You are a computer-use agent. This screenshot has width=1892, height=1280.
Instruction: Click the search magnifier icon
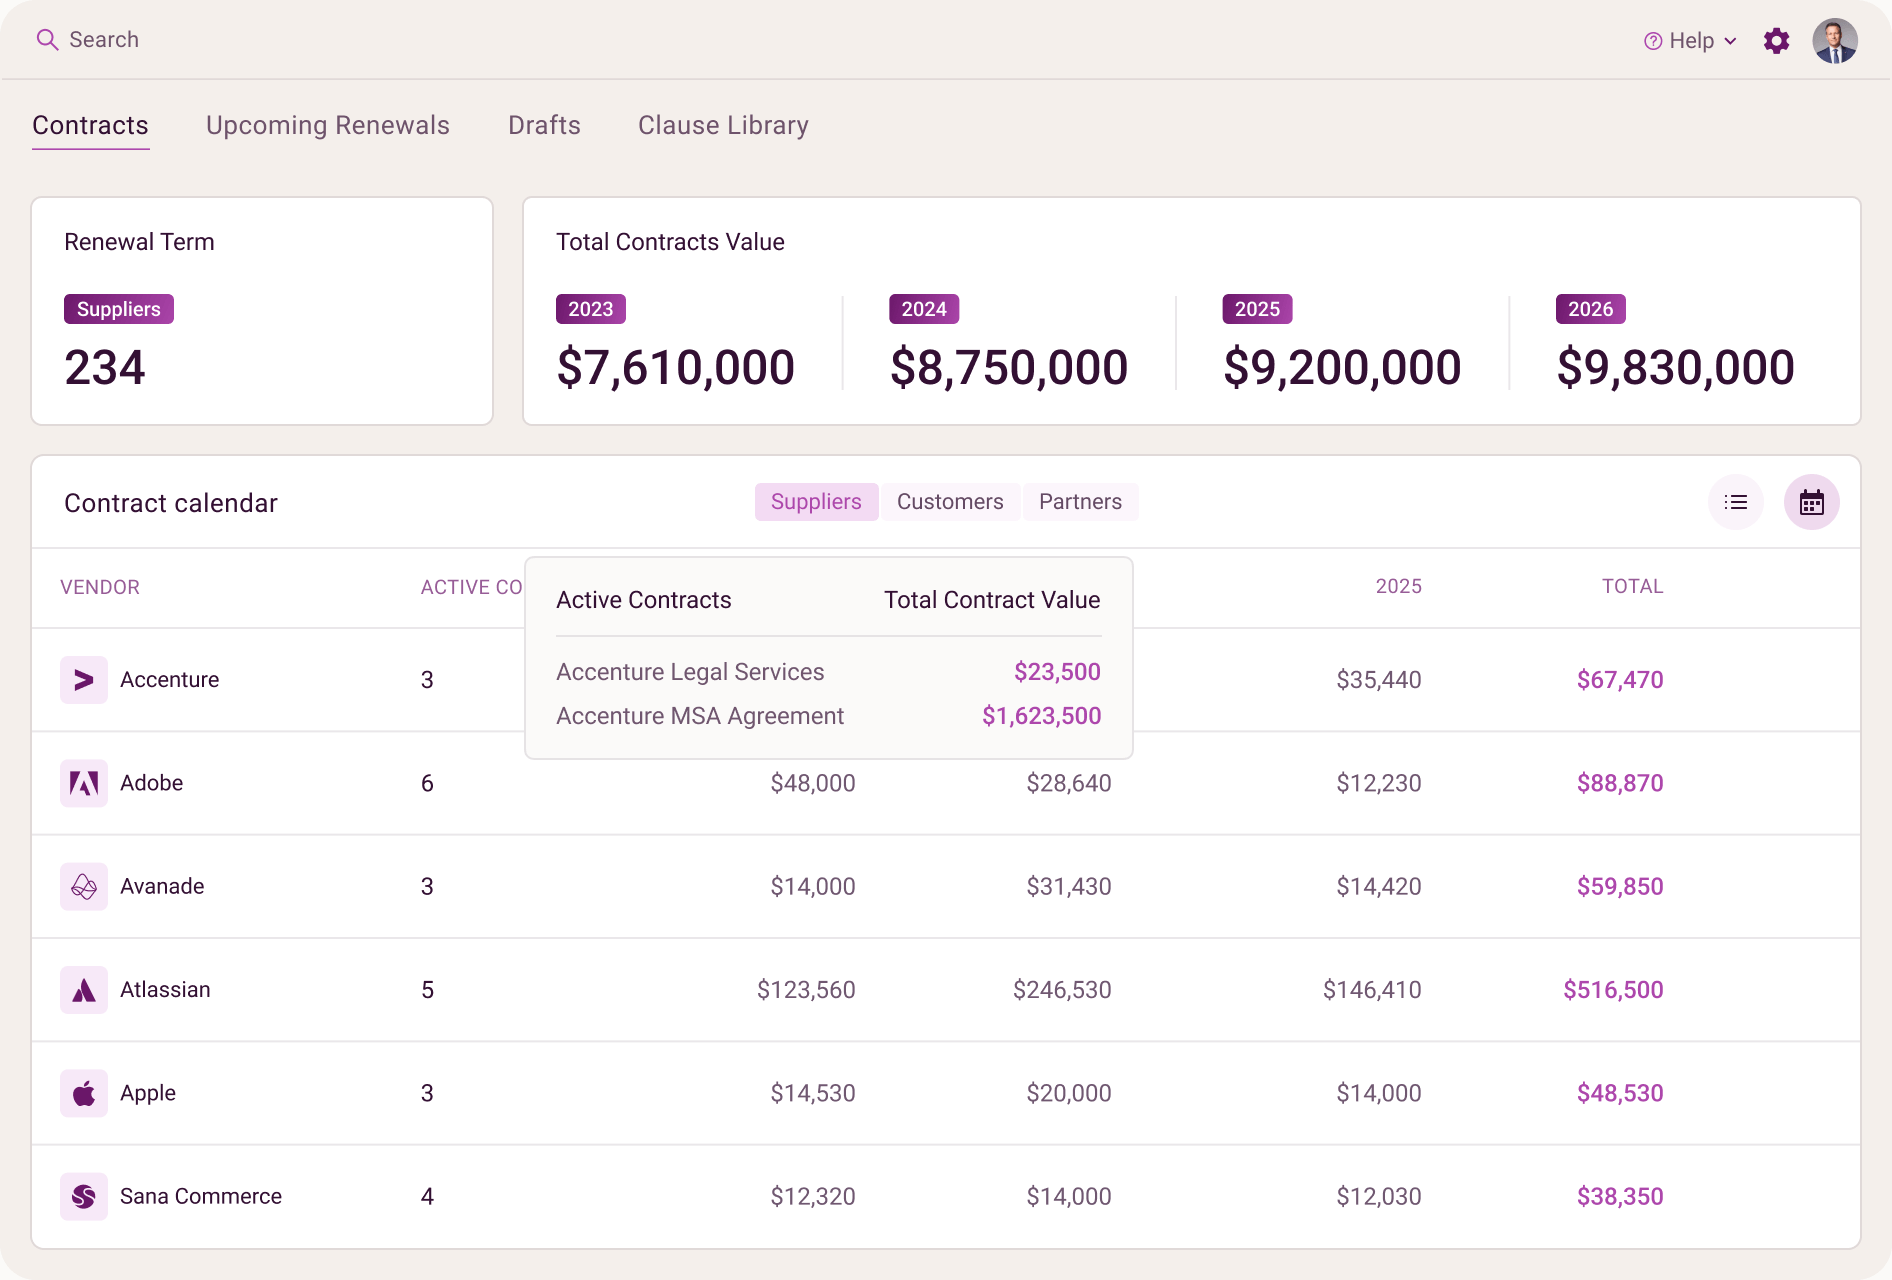47,40
